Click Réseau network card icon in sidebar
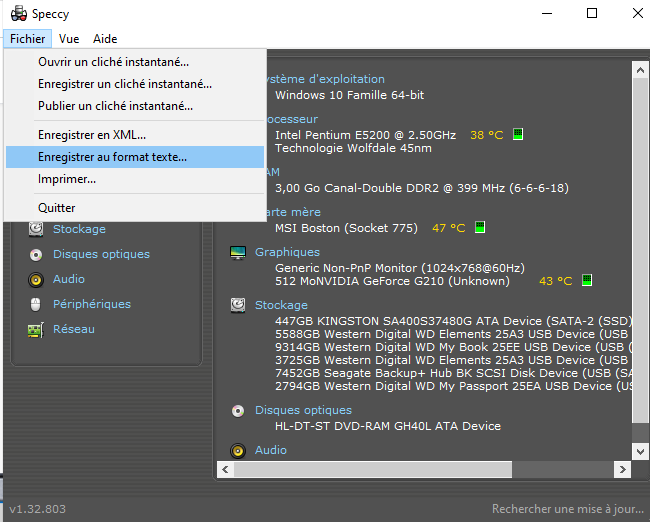 tap(36, 330)
